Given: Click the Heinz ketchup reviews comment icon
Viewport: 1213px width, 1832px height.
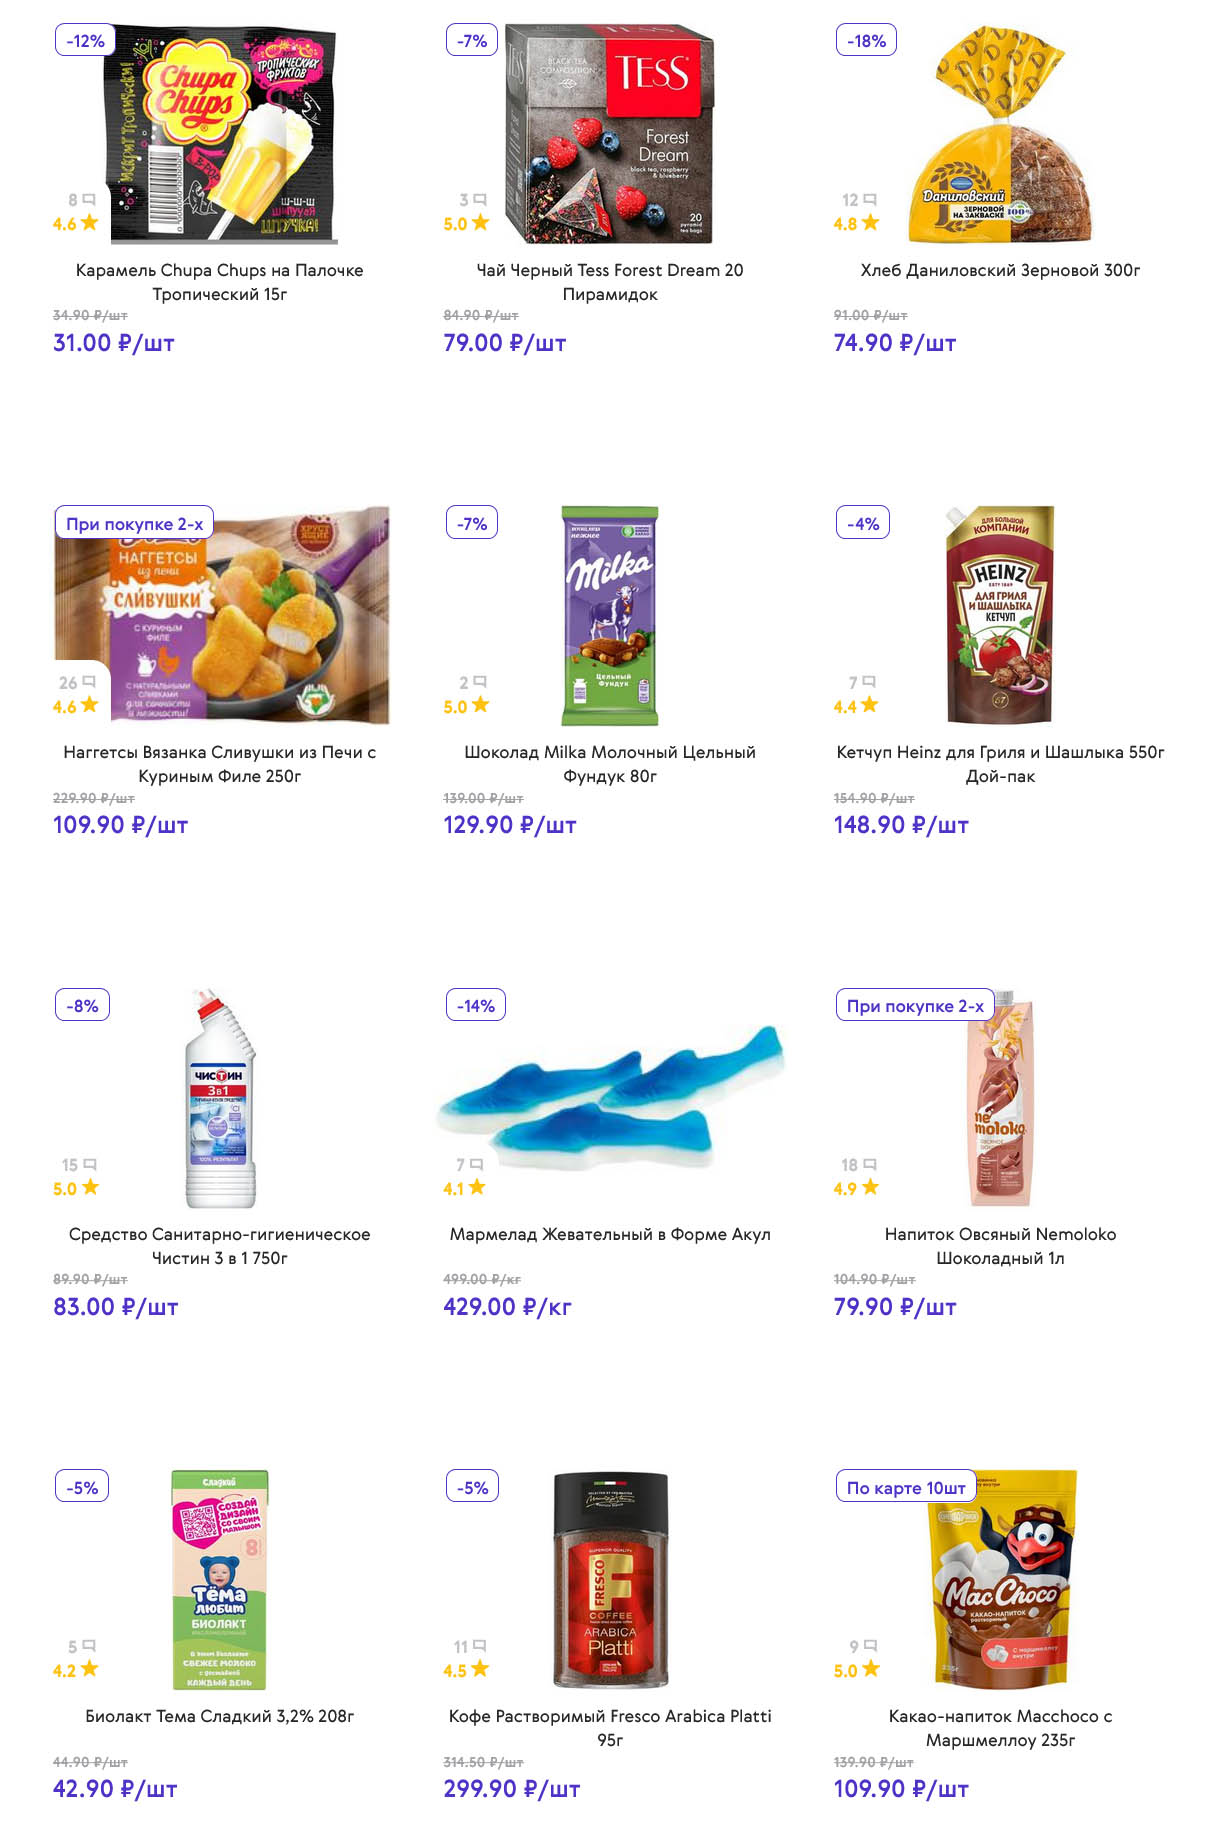Looking at the screenshot, I should coord(869,682).
